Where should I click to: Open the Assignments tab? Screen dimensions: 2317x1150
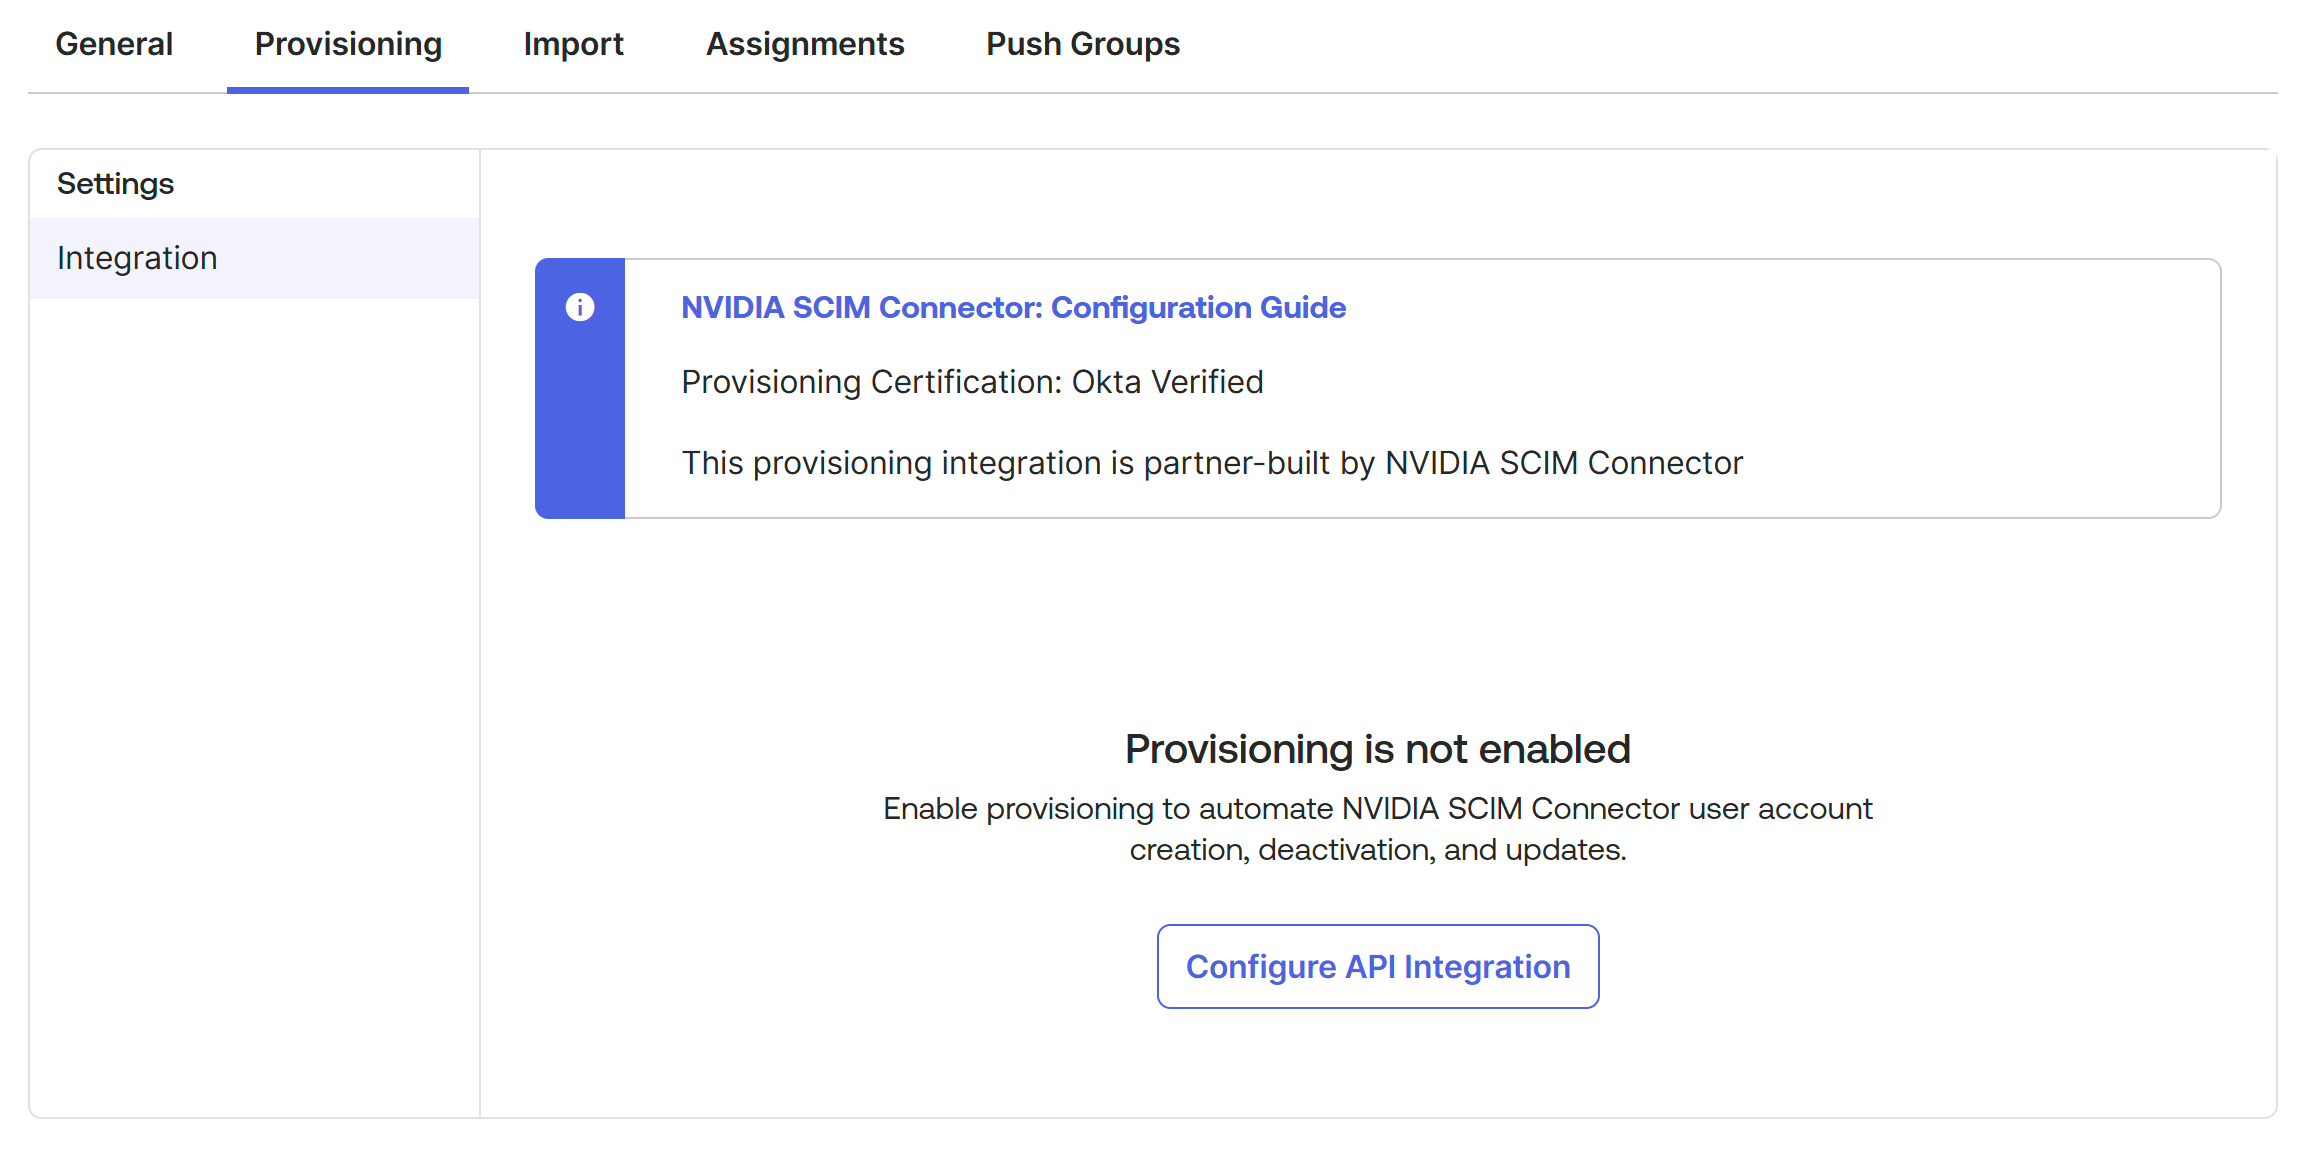click(x=805, y=44)
